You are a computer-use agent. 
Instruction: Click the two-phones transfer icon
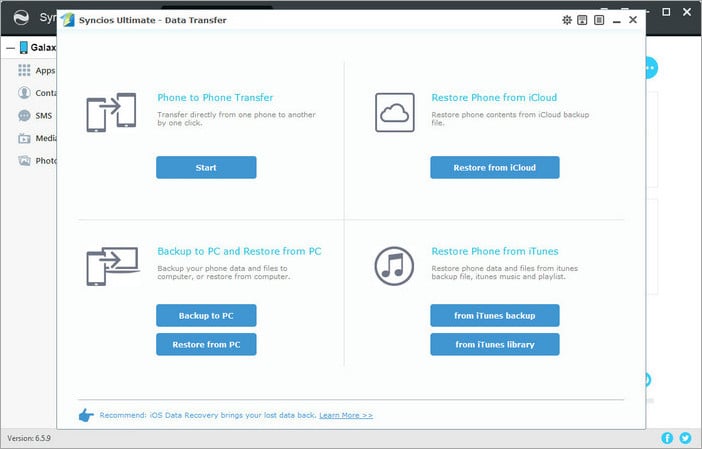pos(111,112)
